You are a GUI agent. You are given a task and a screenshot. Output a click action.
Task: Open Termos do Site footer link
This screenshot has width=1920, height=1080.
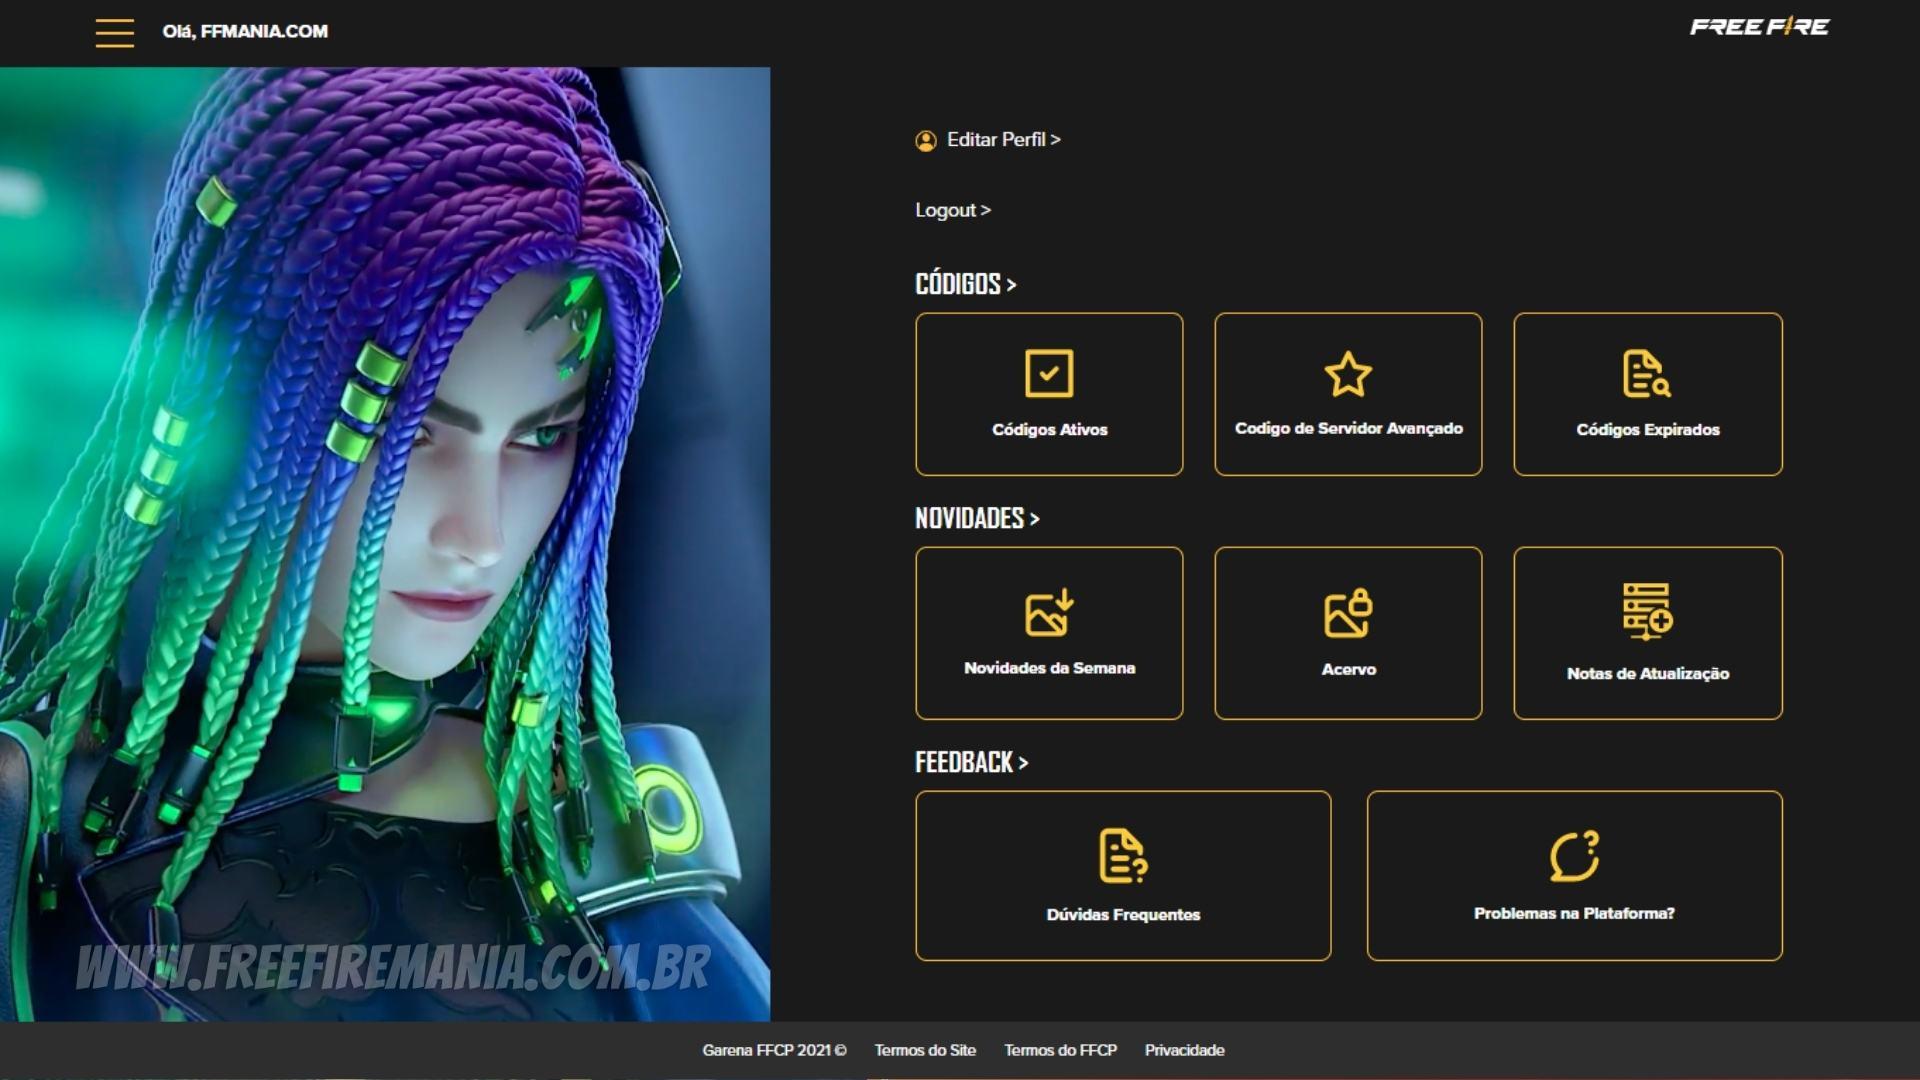pyautogui.click(x=925, y=1050)
